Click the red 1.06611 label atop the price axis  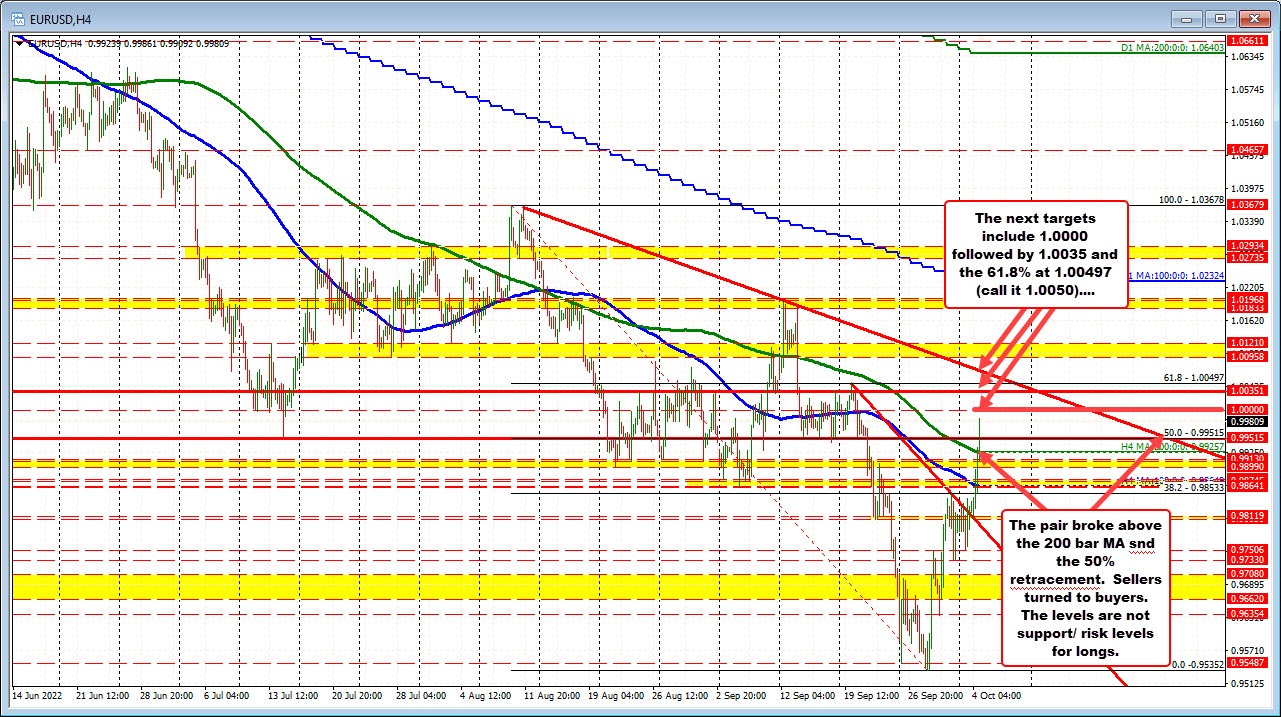[1248, 40]
